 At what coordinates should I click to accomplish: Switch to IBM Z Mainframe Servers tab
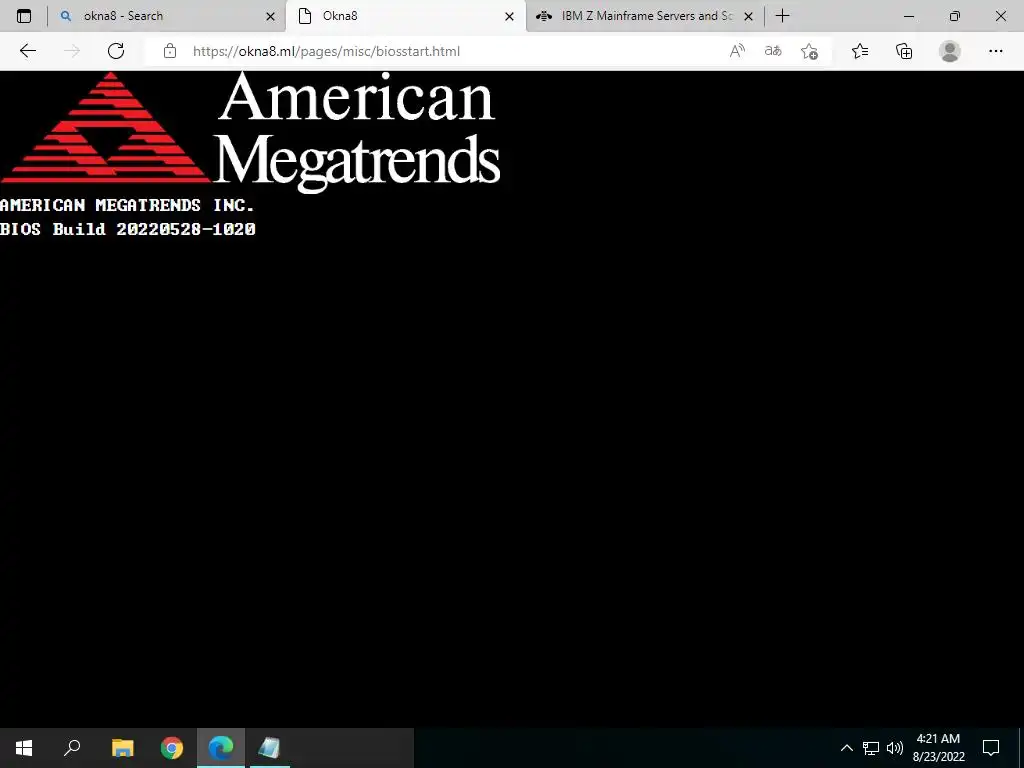tap(645, 16)
